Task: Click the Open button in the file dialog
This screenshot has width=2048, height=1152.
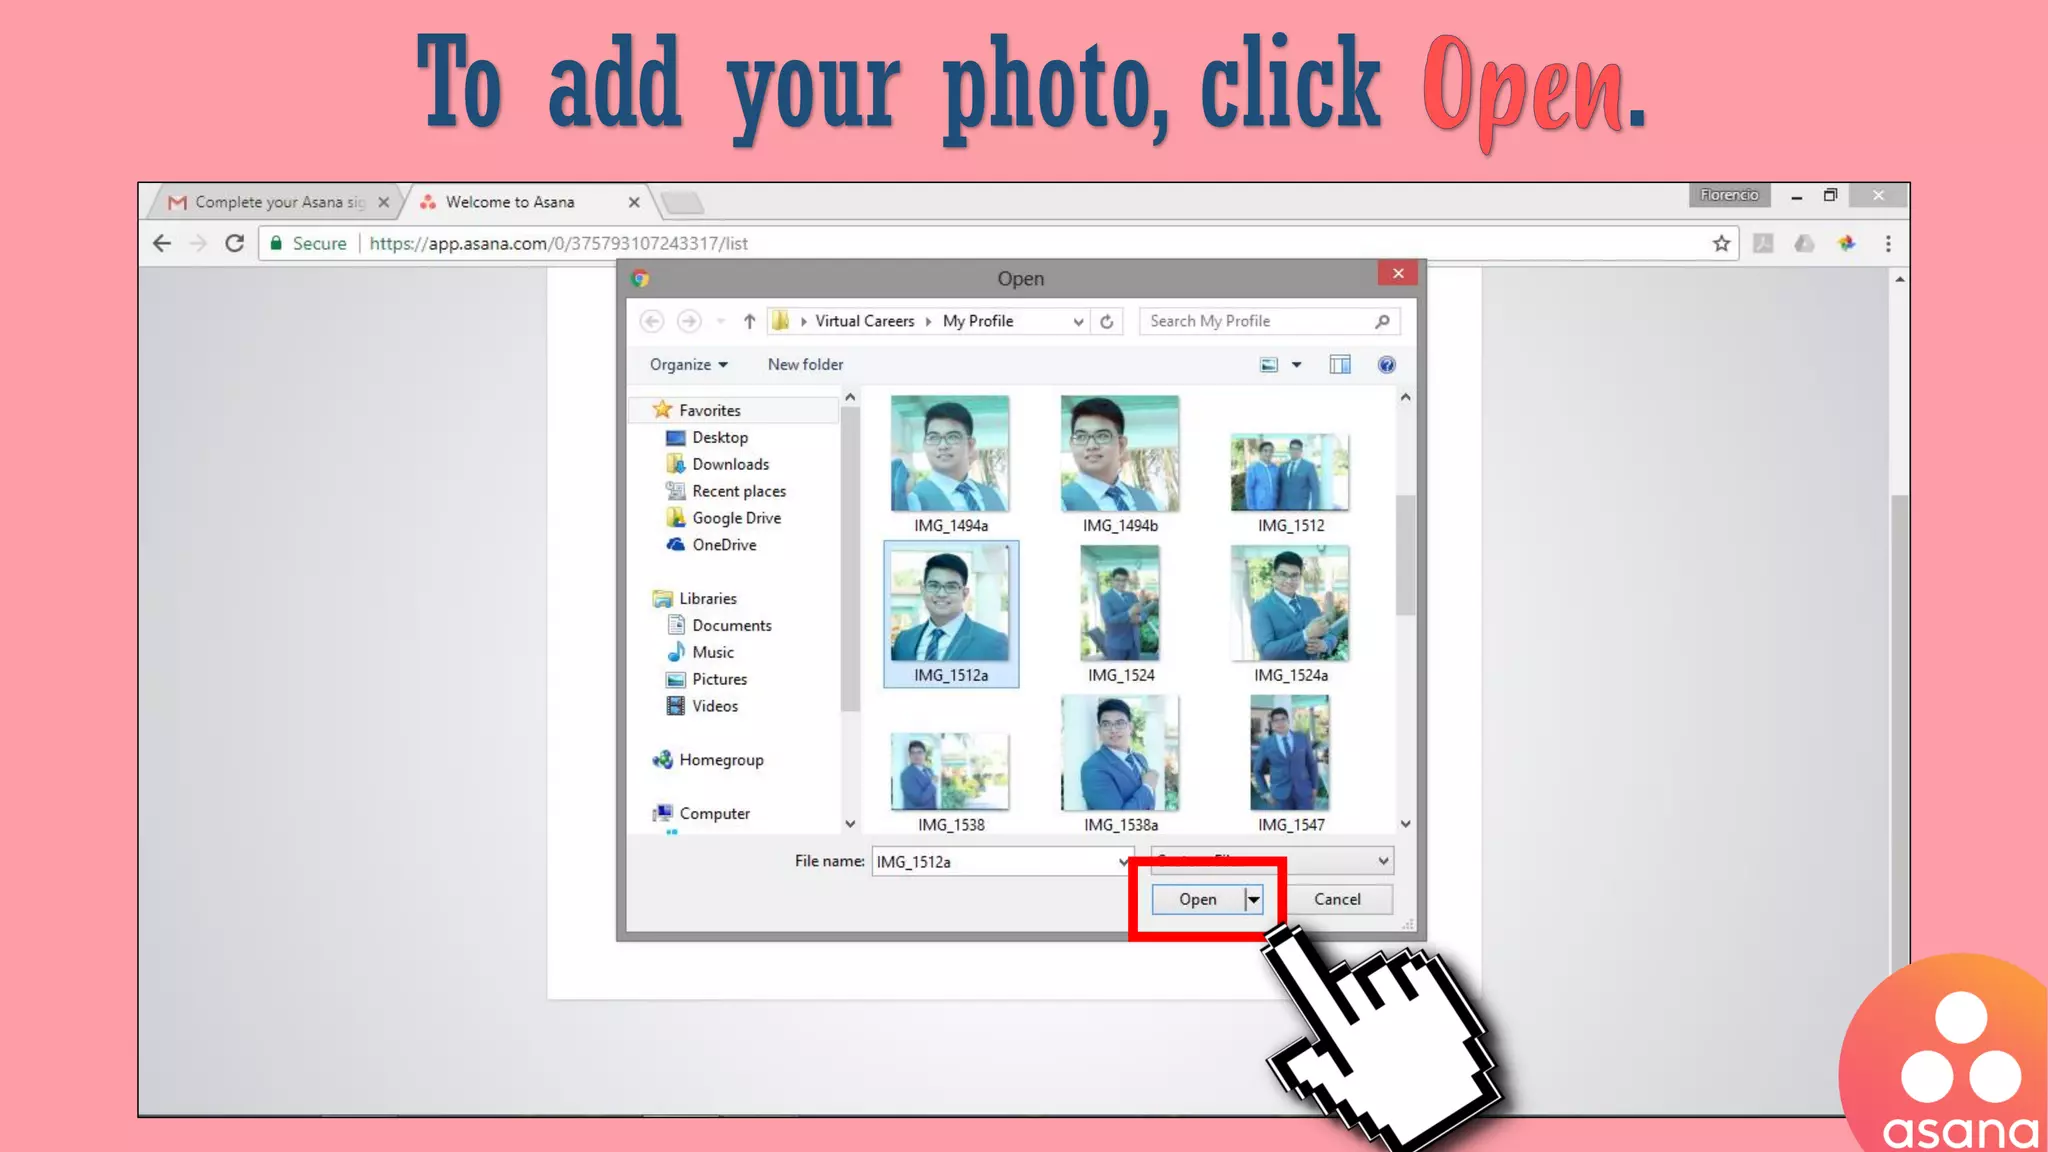Action: click(1198, 899)
